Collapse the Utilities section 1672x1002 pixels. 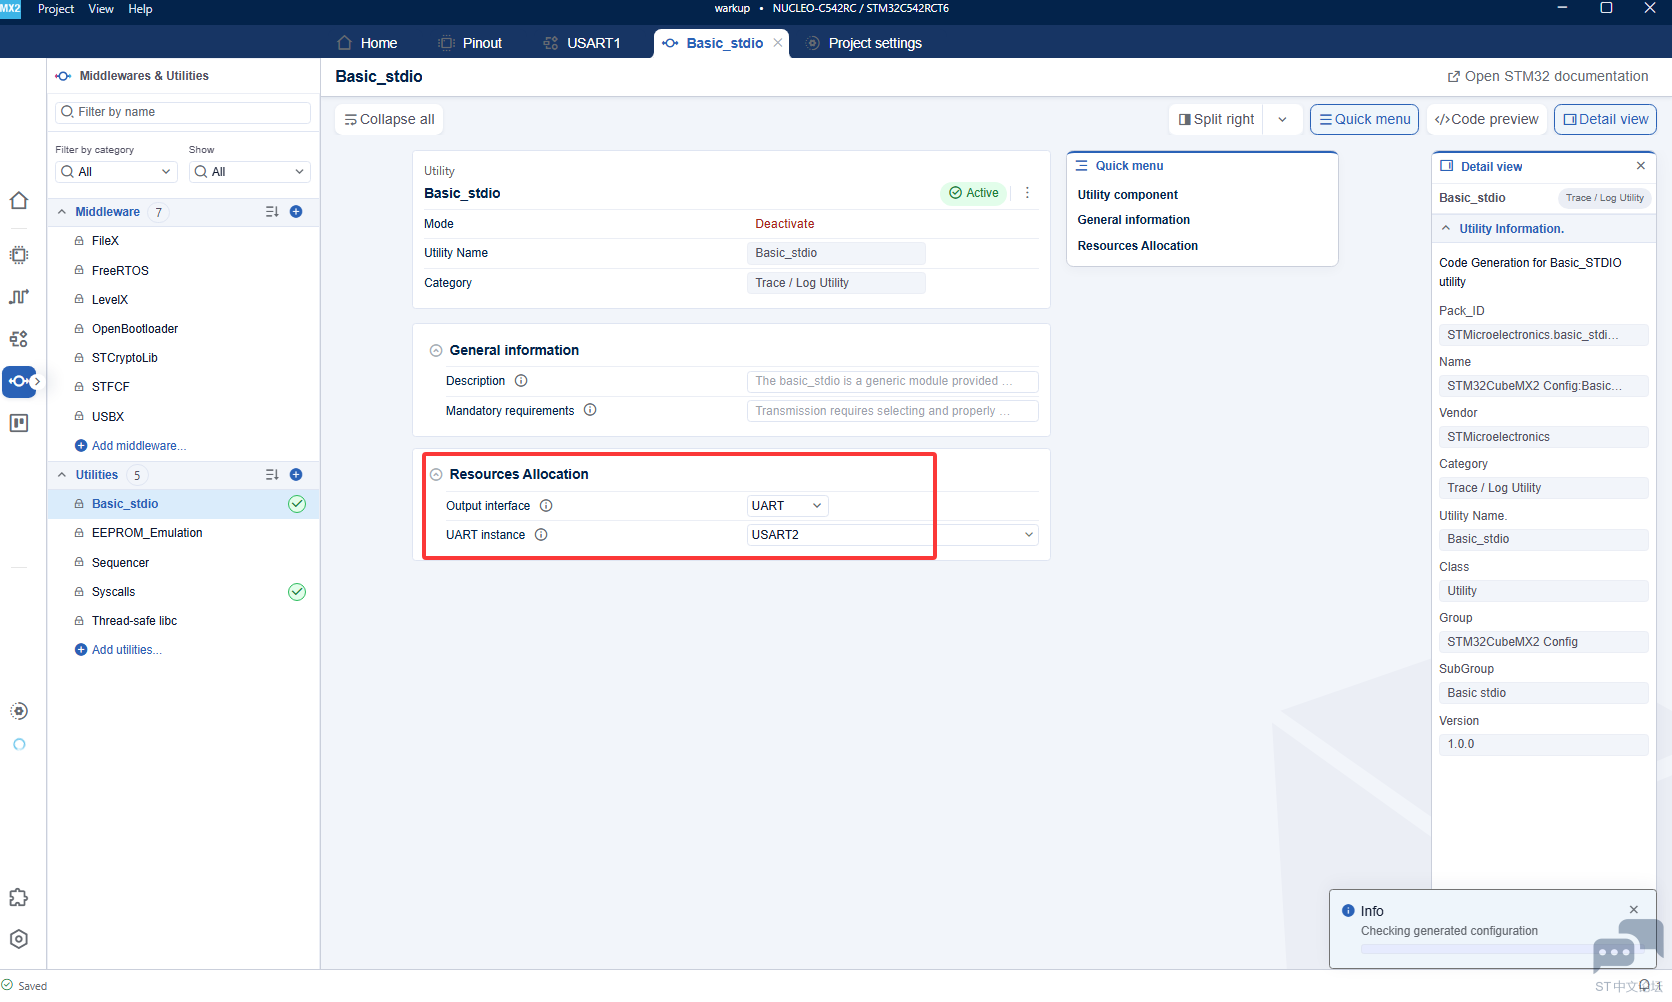(x=62, y=475)
